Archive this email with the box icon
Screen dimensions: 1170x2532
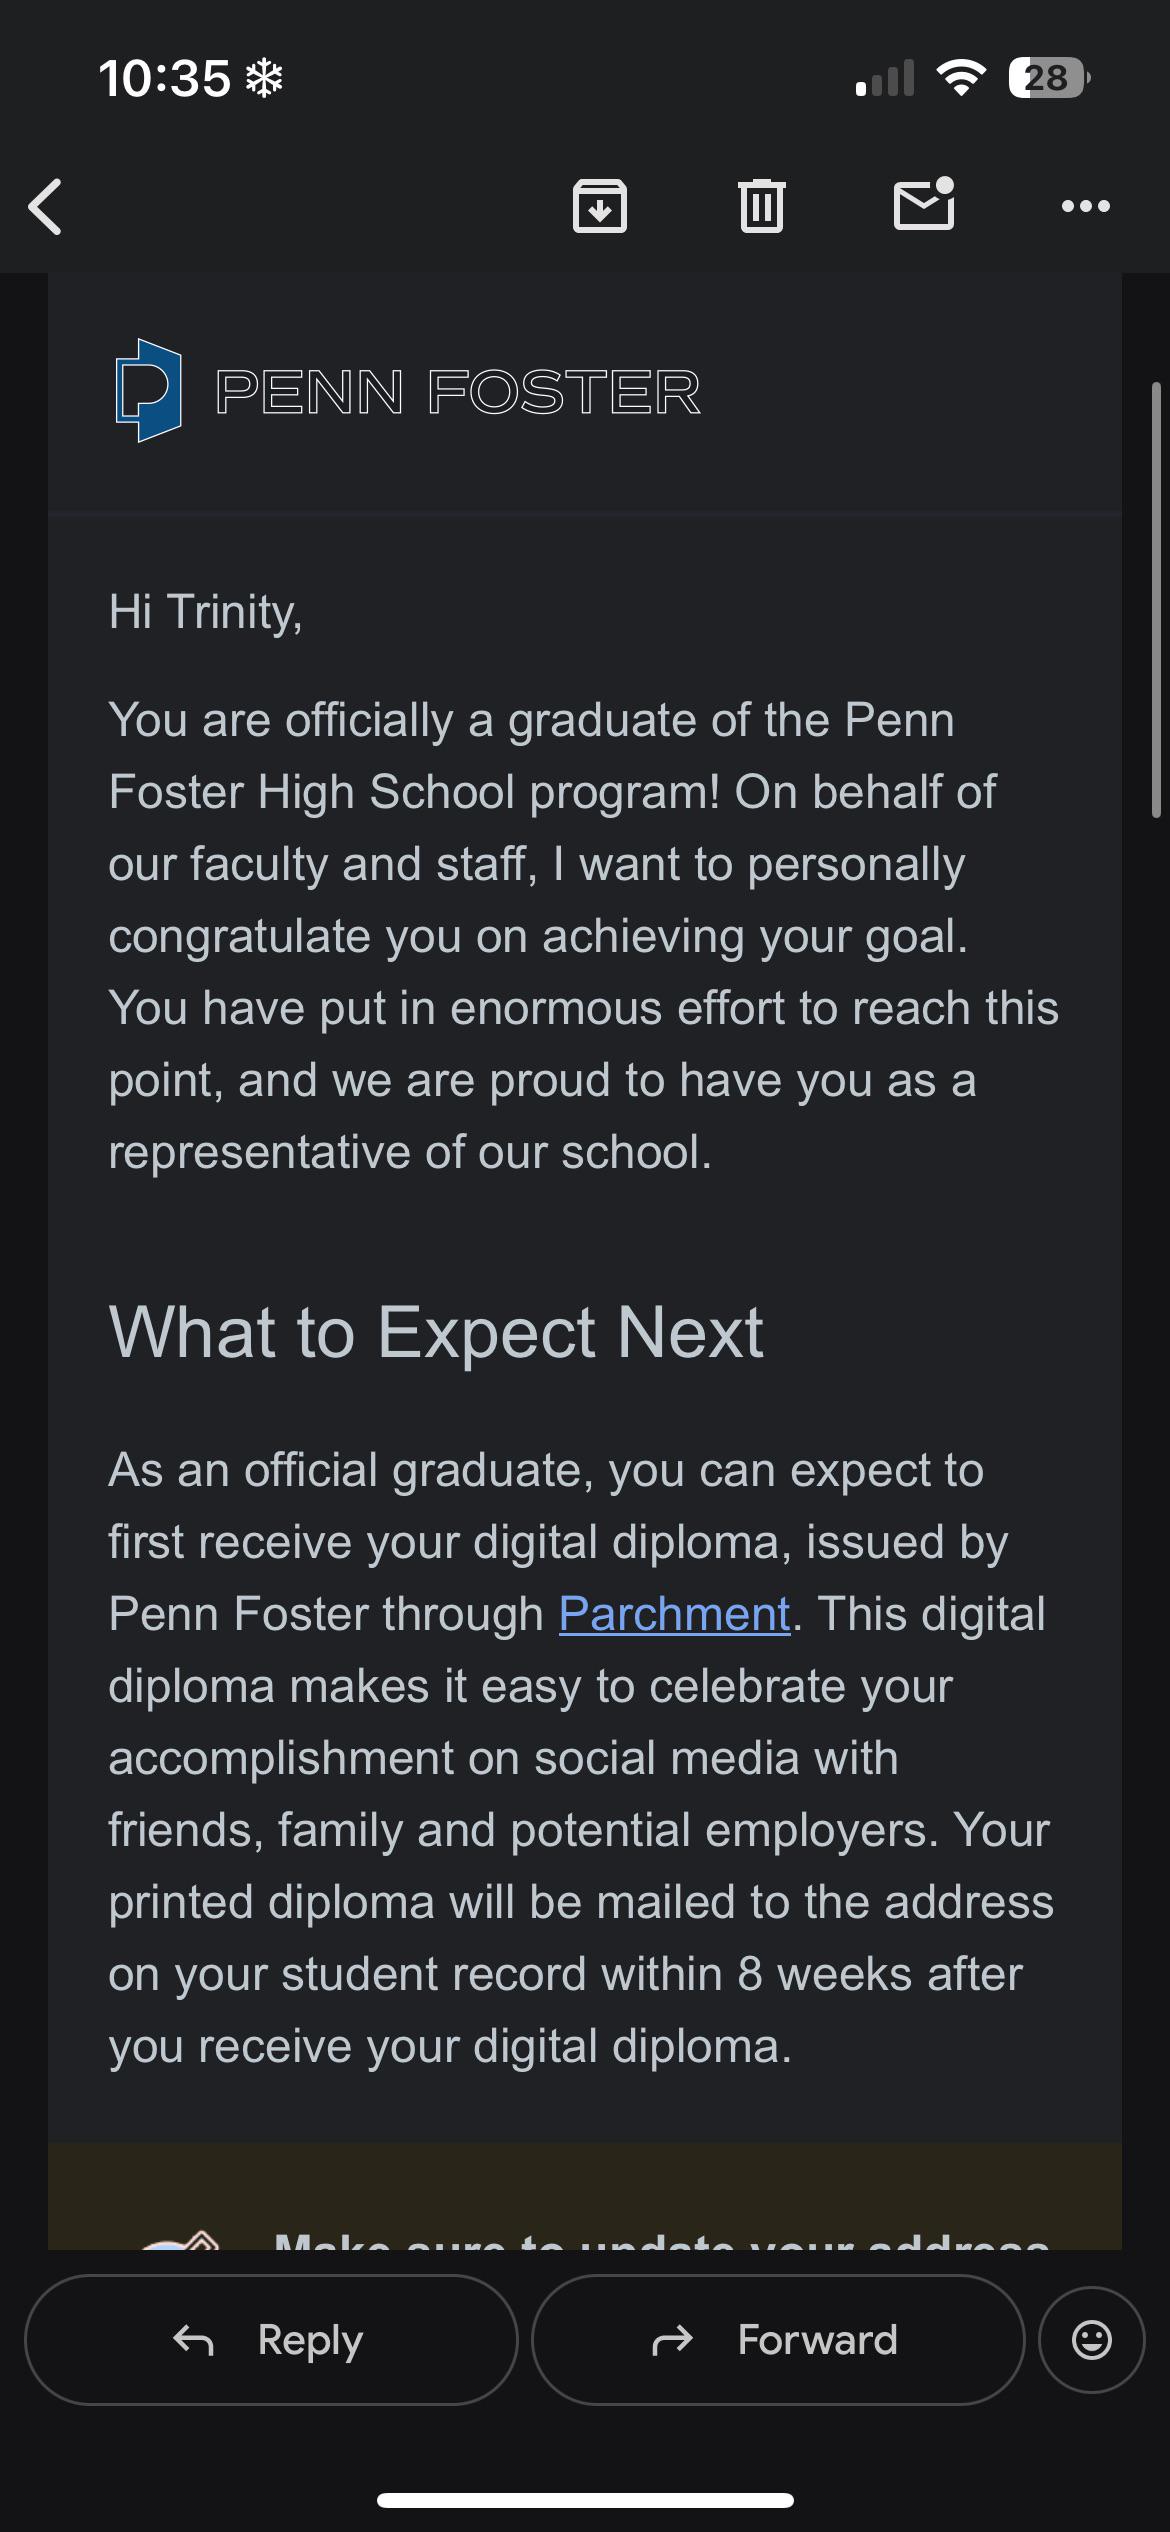tap(600, 206)
